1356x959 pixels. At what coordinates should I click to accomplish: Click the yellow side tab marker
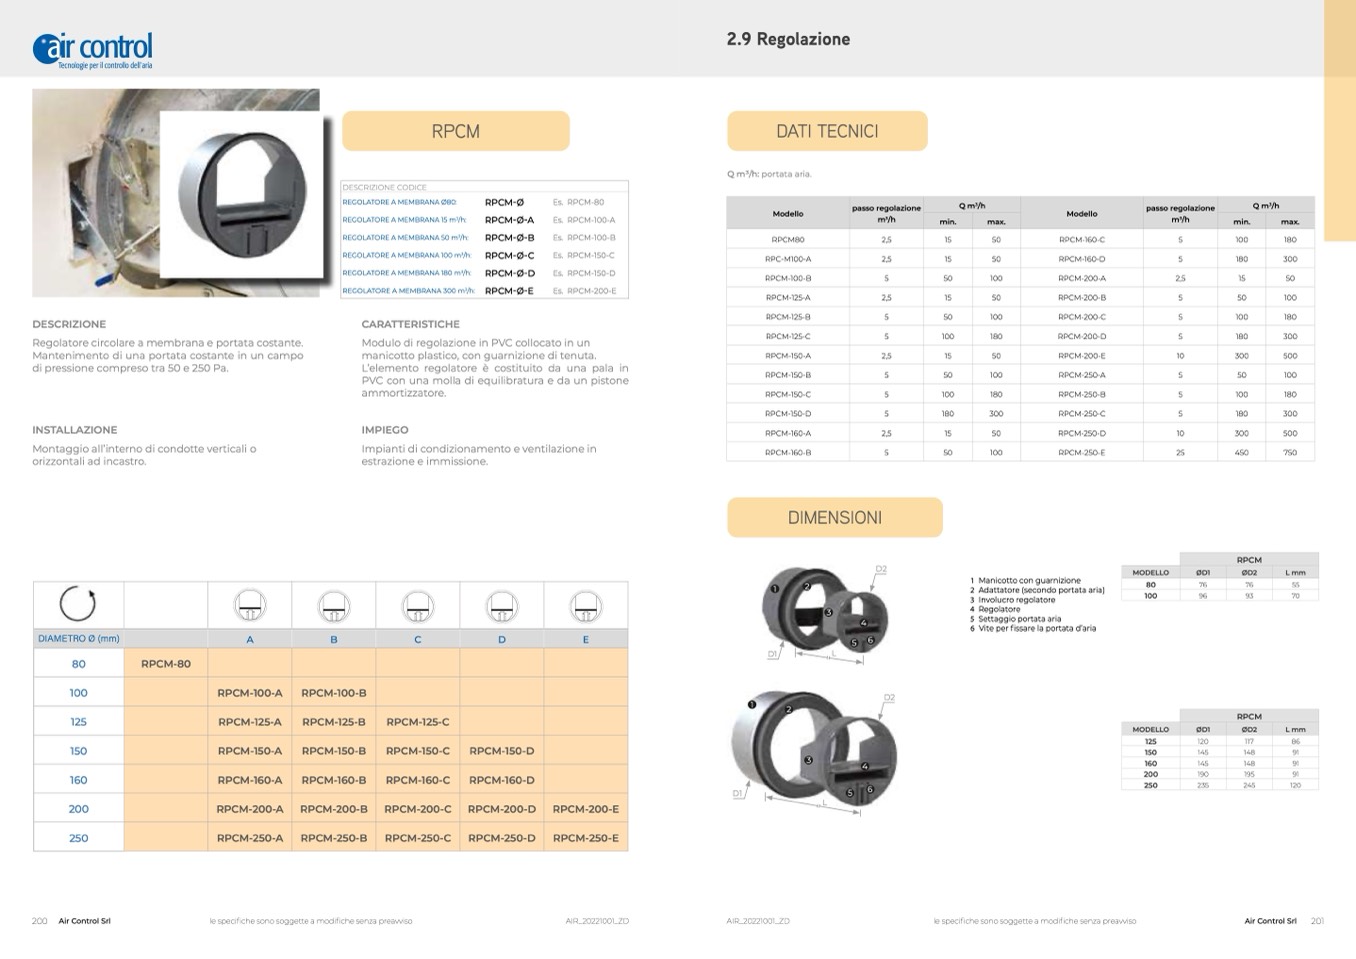[x=1339, y=120]
